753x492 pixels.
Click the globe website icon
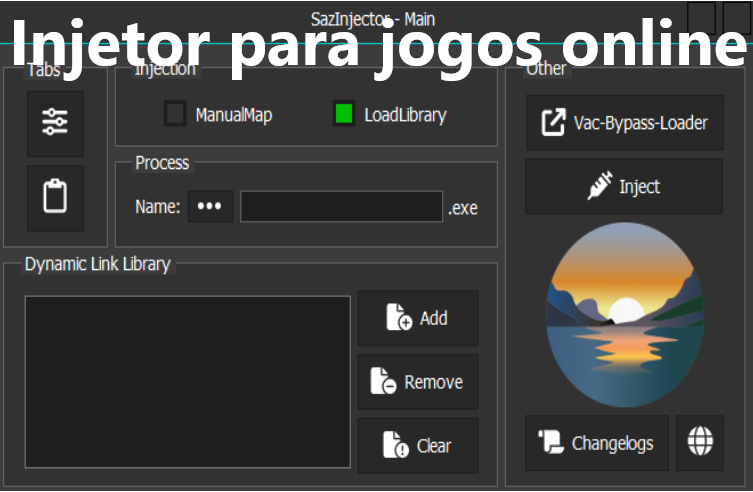point(700,442)
